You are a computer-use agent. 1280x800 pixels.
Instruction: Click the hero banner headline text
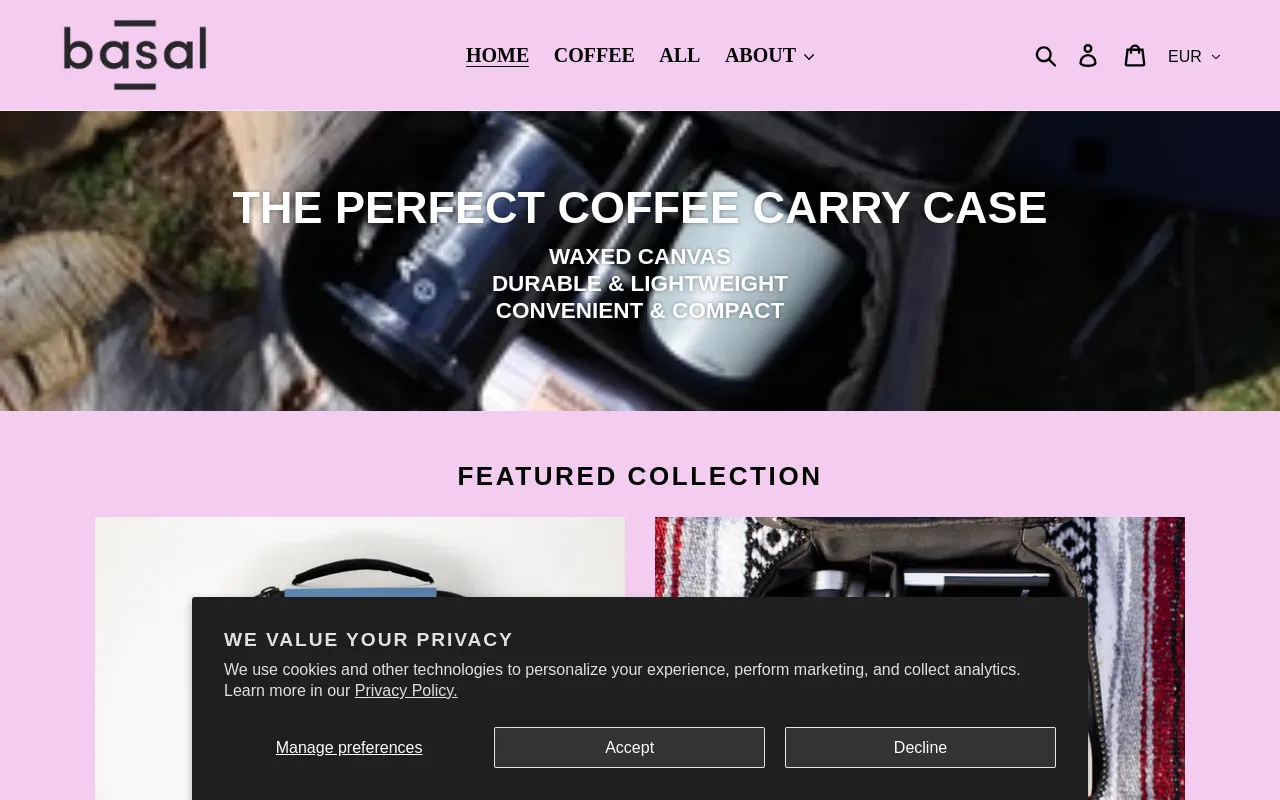pos(640,208)
